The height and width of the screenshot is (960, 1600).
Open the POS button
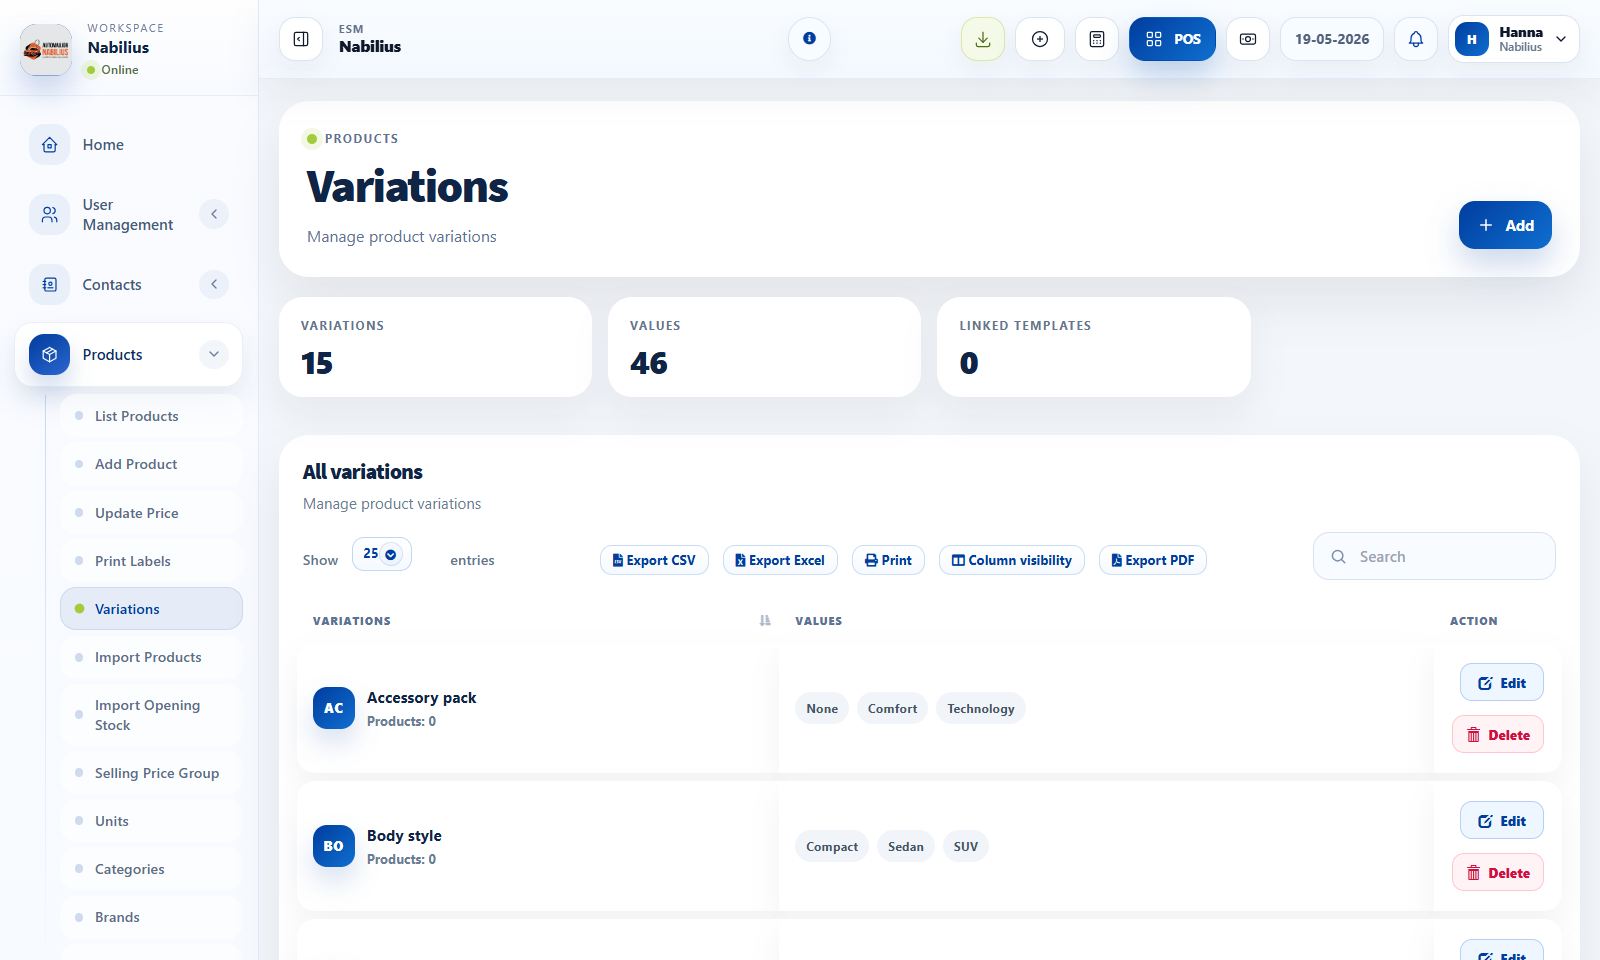(x=1173, y=39)
